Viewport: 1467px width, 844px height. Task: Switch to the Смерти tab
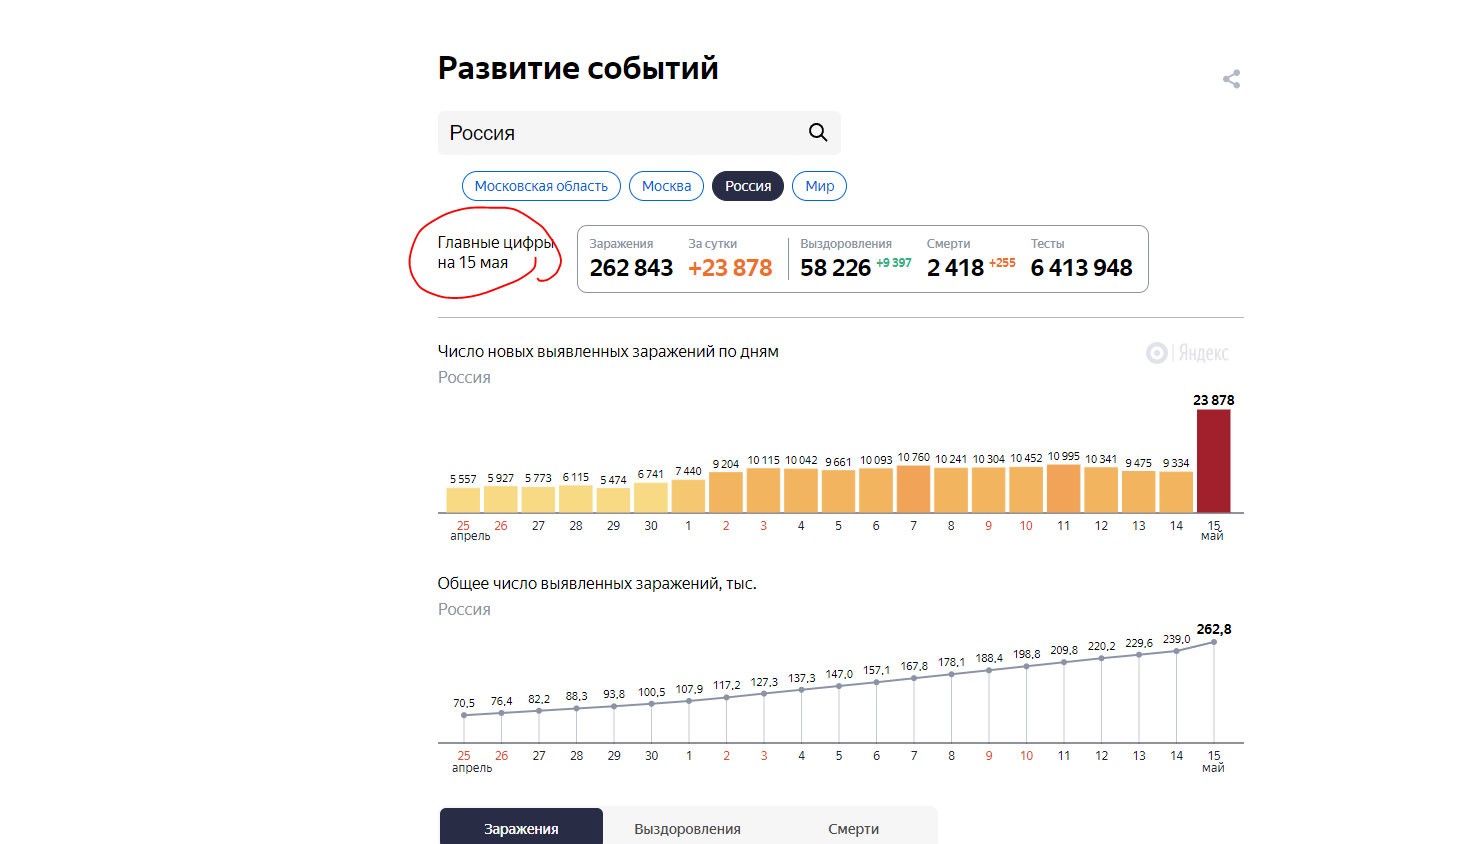853,828
